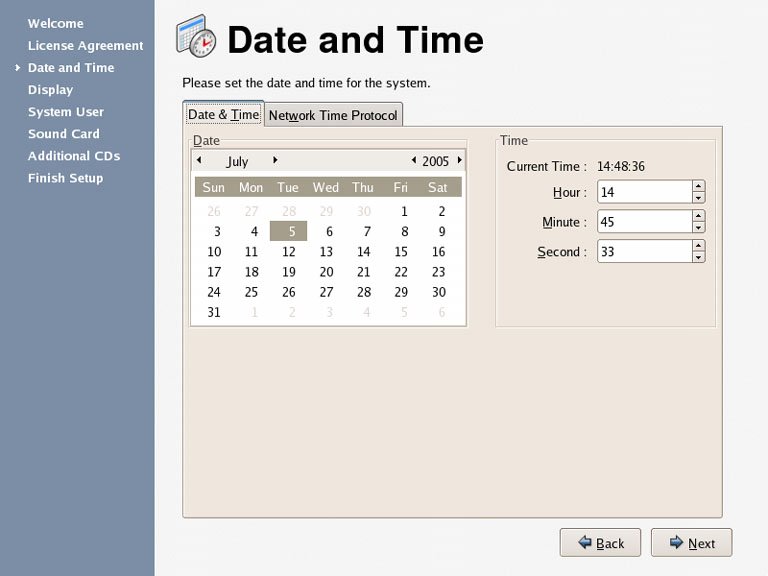Increment the Hour spinner up arrow
The image size is (768, 576).
(x=698, y=186)
